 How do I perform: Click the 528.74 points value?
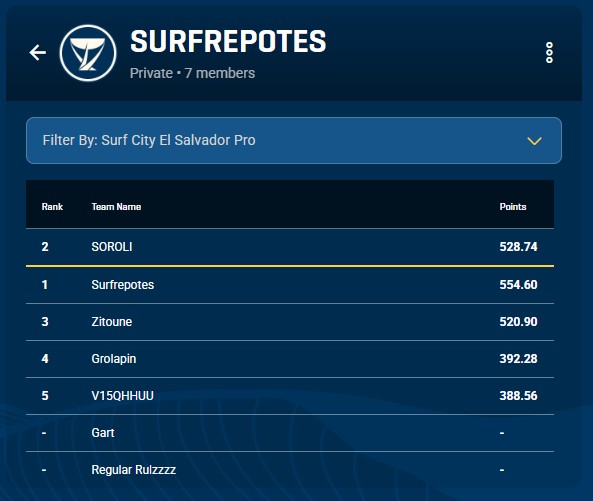click(518, 247)
